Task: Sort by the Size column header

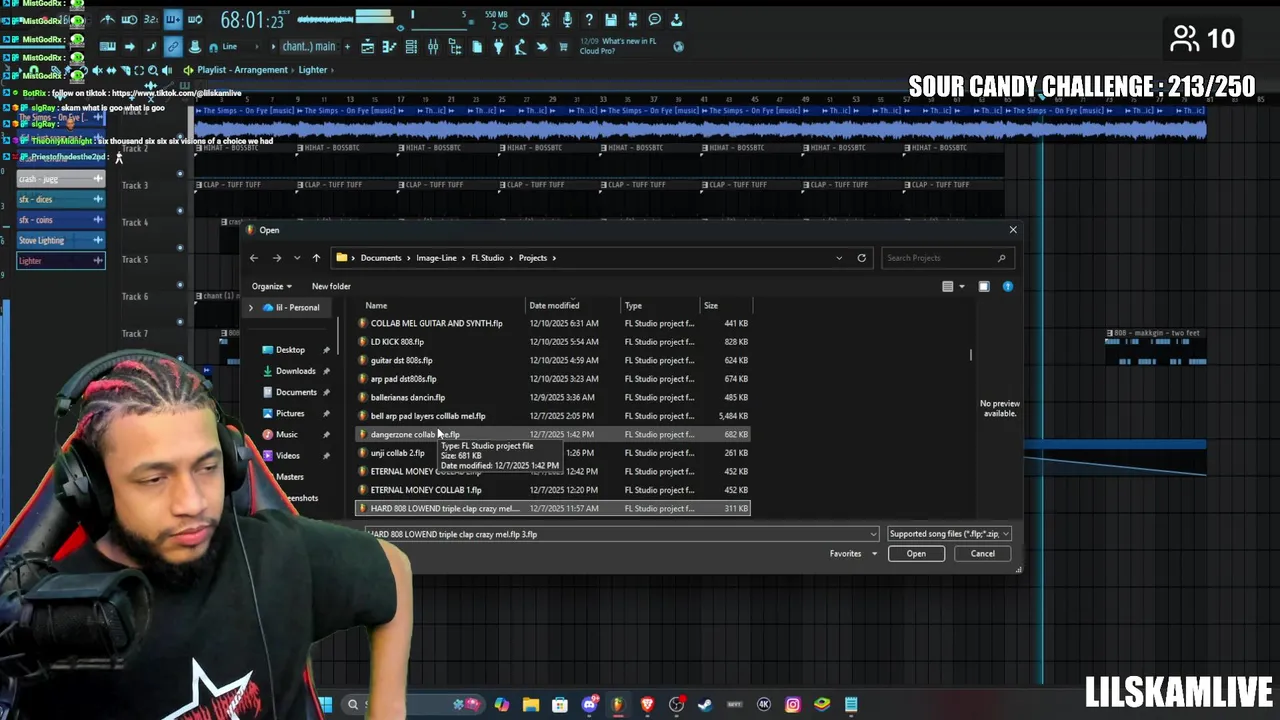Action: tap(725, 306)
